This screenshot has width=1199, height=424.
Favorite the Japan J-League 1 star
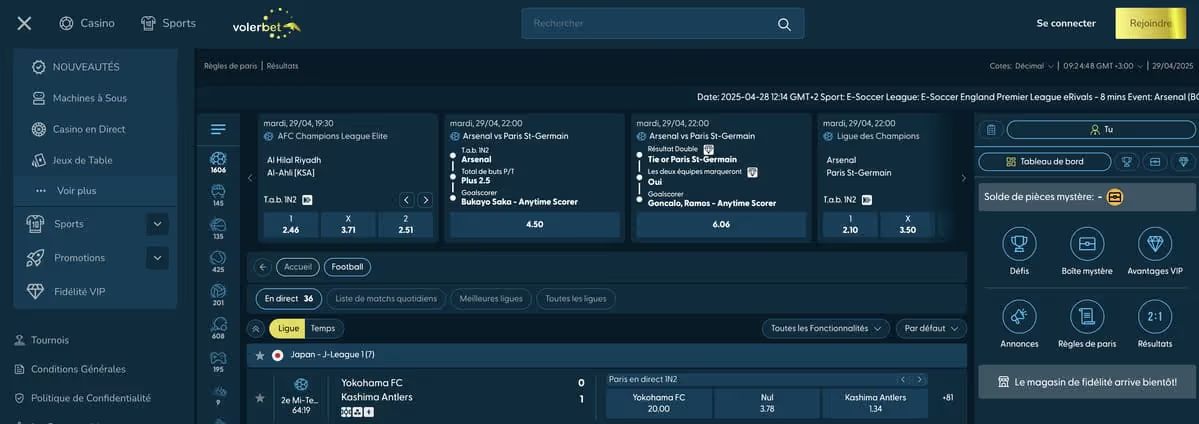pos(260,355)
